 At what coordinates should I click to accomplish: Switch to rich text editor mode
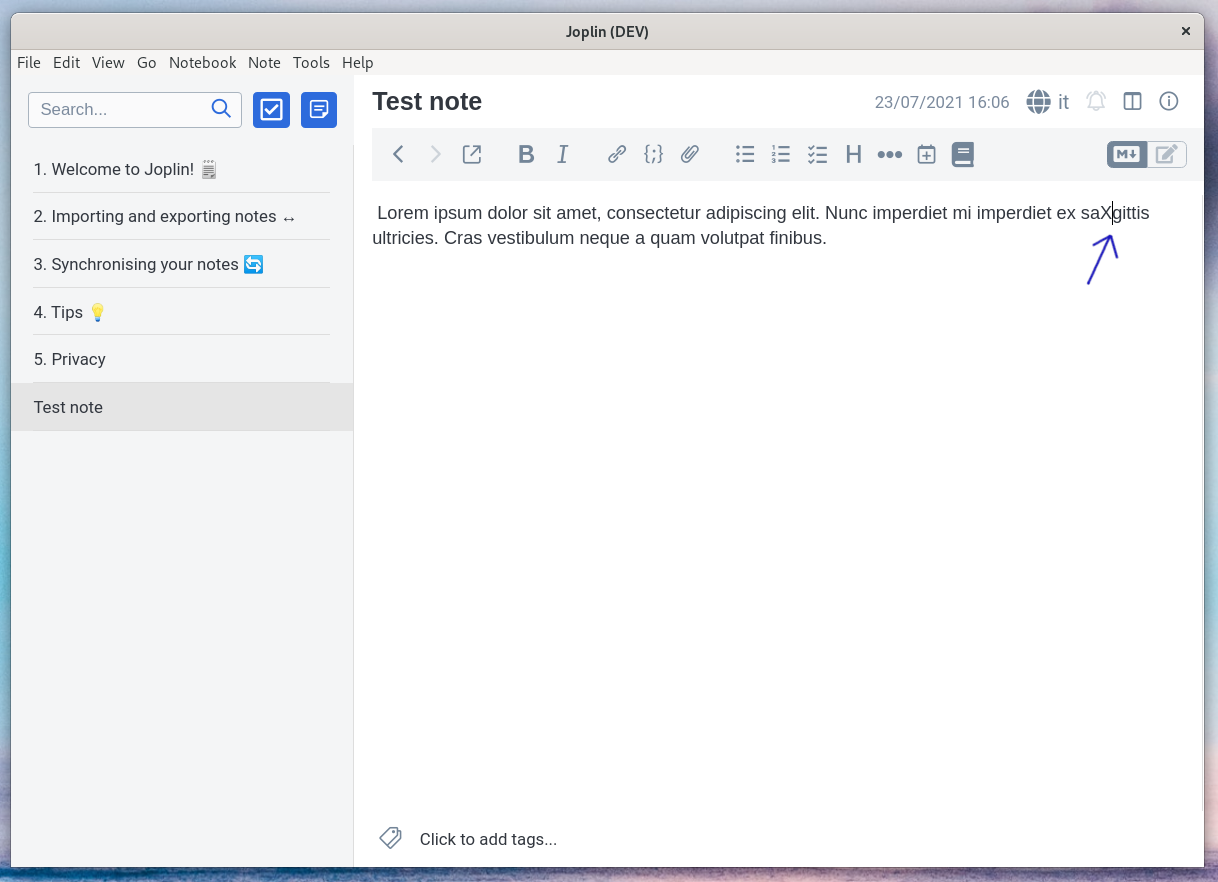1167,154
